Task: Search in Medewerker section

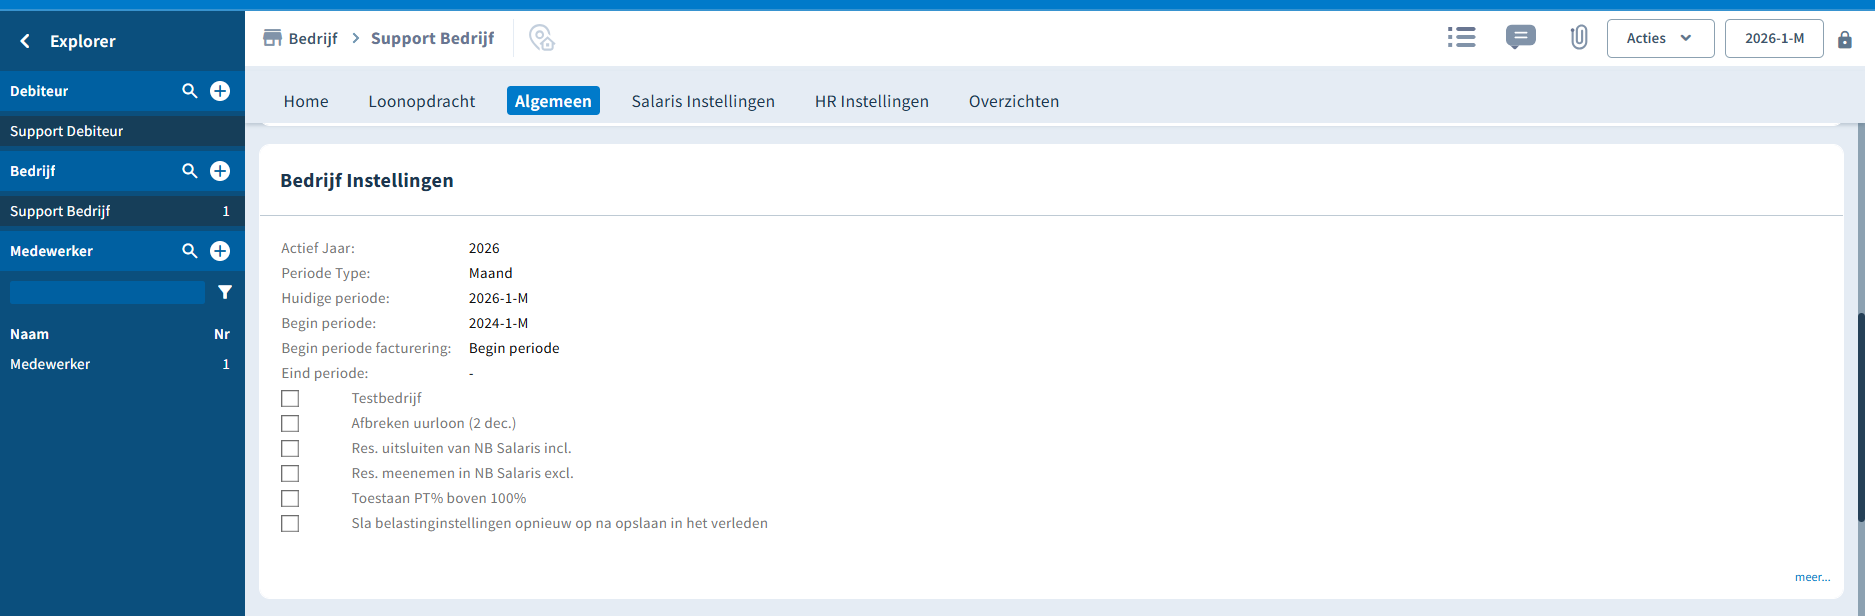Action: pos(190,251)
